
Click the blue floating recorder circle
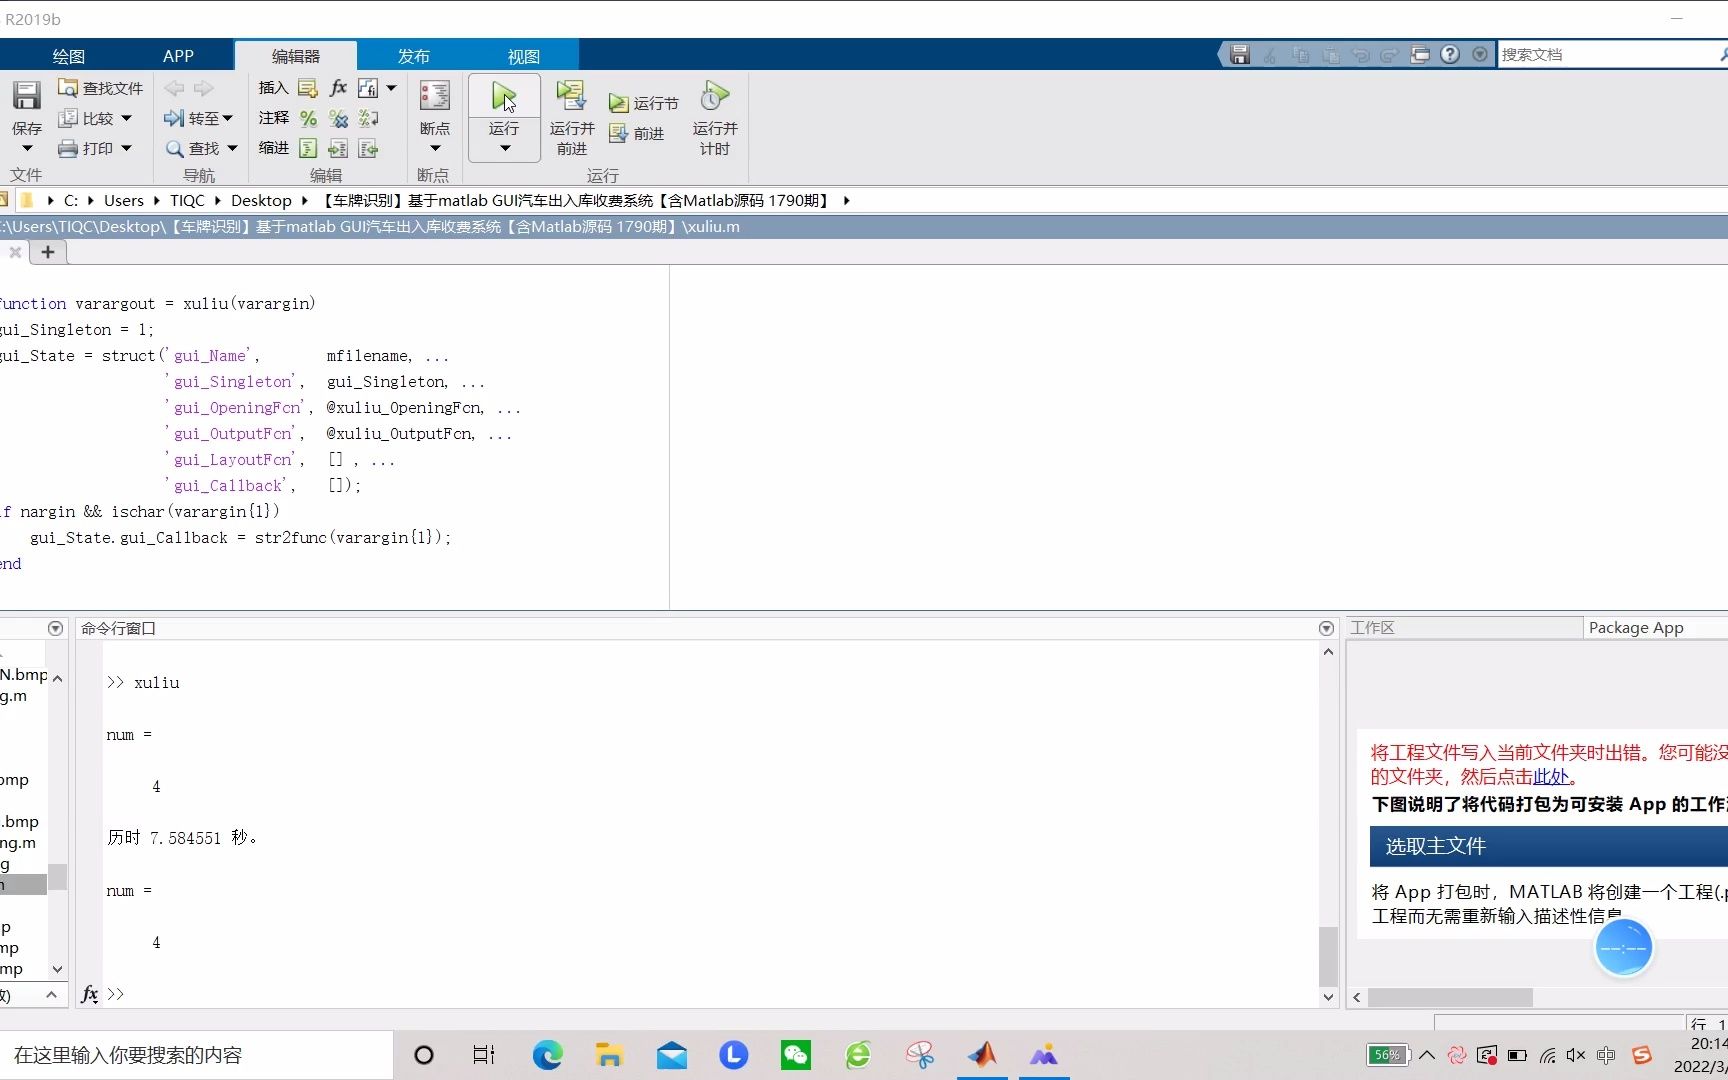(x=1623, y=947)
